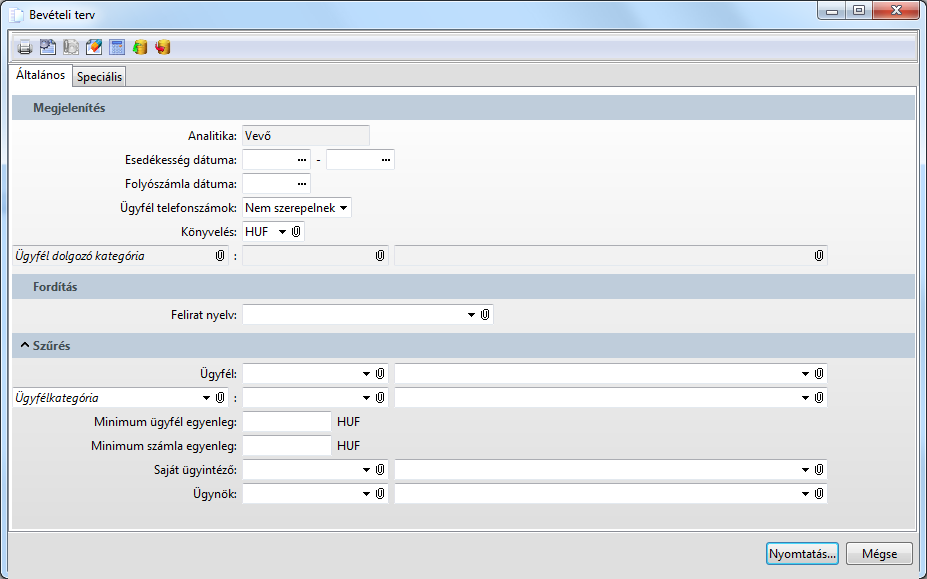Click paperclip inside the Ügyfél dolgozó kategória label box
The width and height of the screenshot is (927, 579).
point(220,255)
